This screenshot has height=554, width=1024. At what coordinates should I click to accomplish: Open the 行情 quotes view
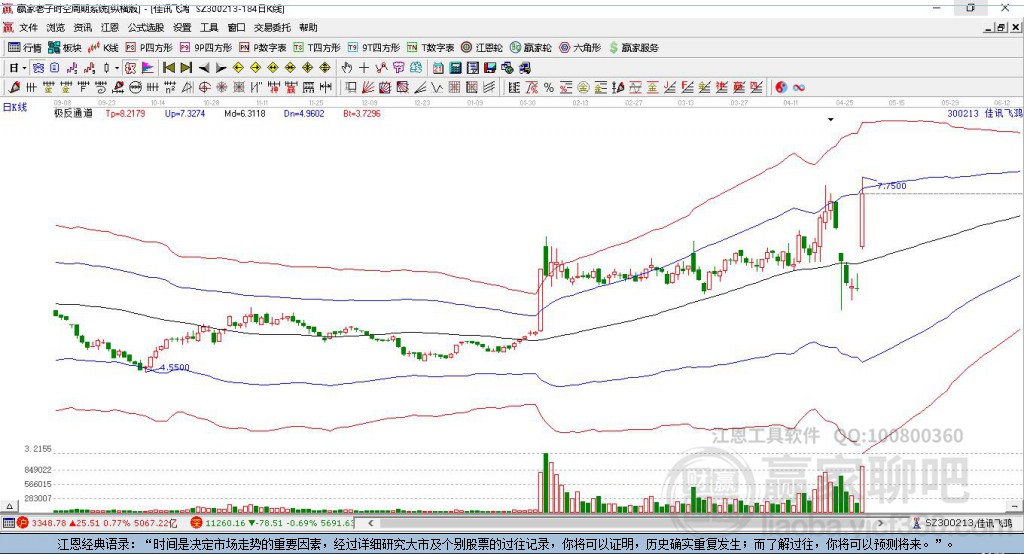(x=25, y=48)
